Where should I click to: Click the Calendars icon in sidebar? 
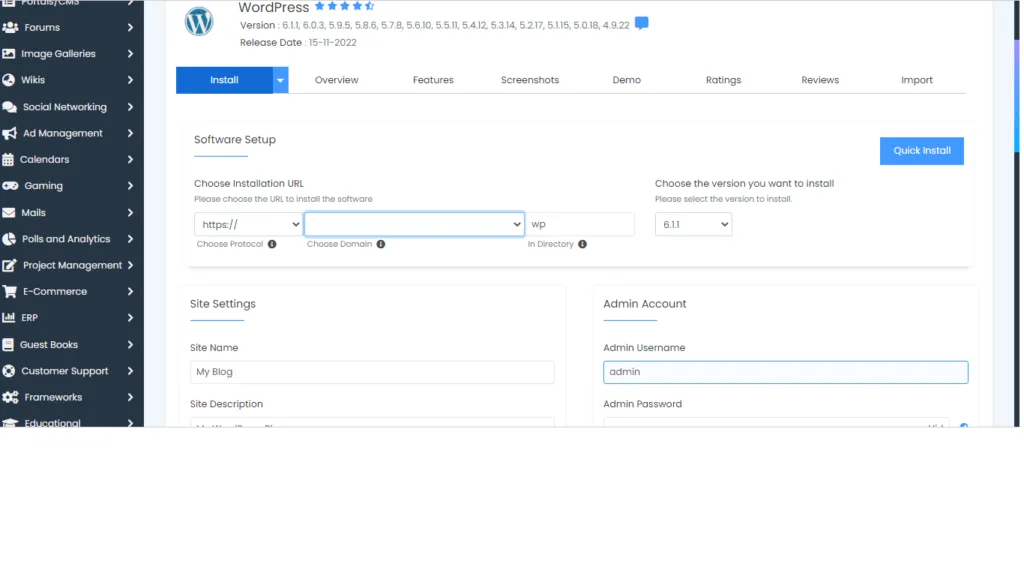point(8,159)
